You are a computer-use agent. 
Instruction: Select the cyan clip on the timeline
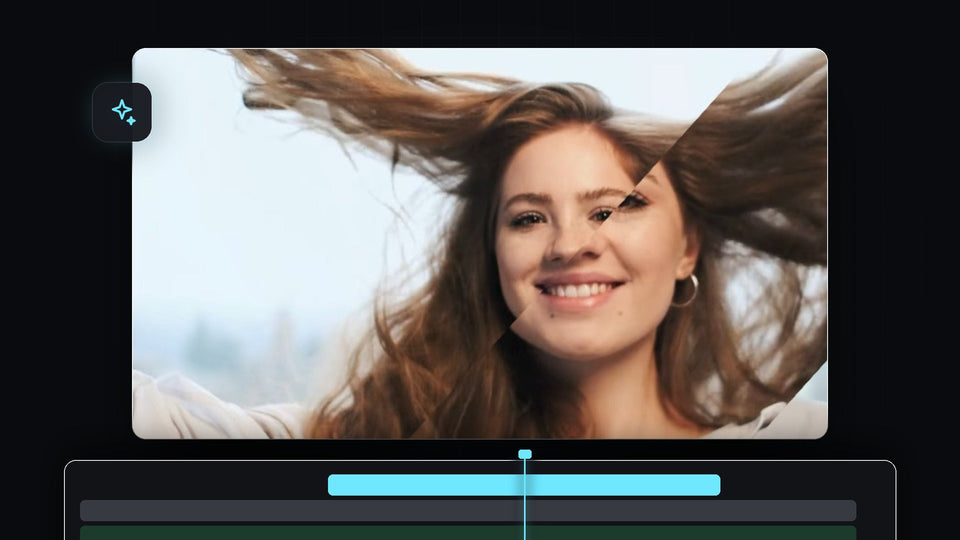click(x=524, y=485)
